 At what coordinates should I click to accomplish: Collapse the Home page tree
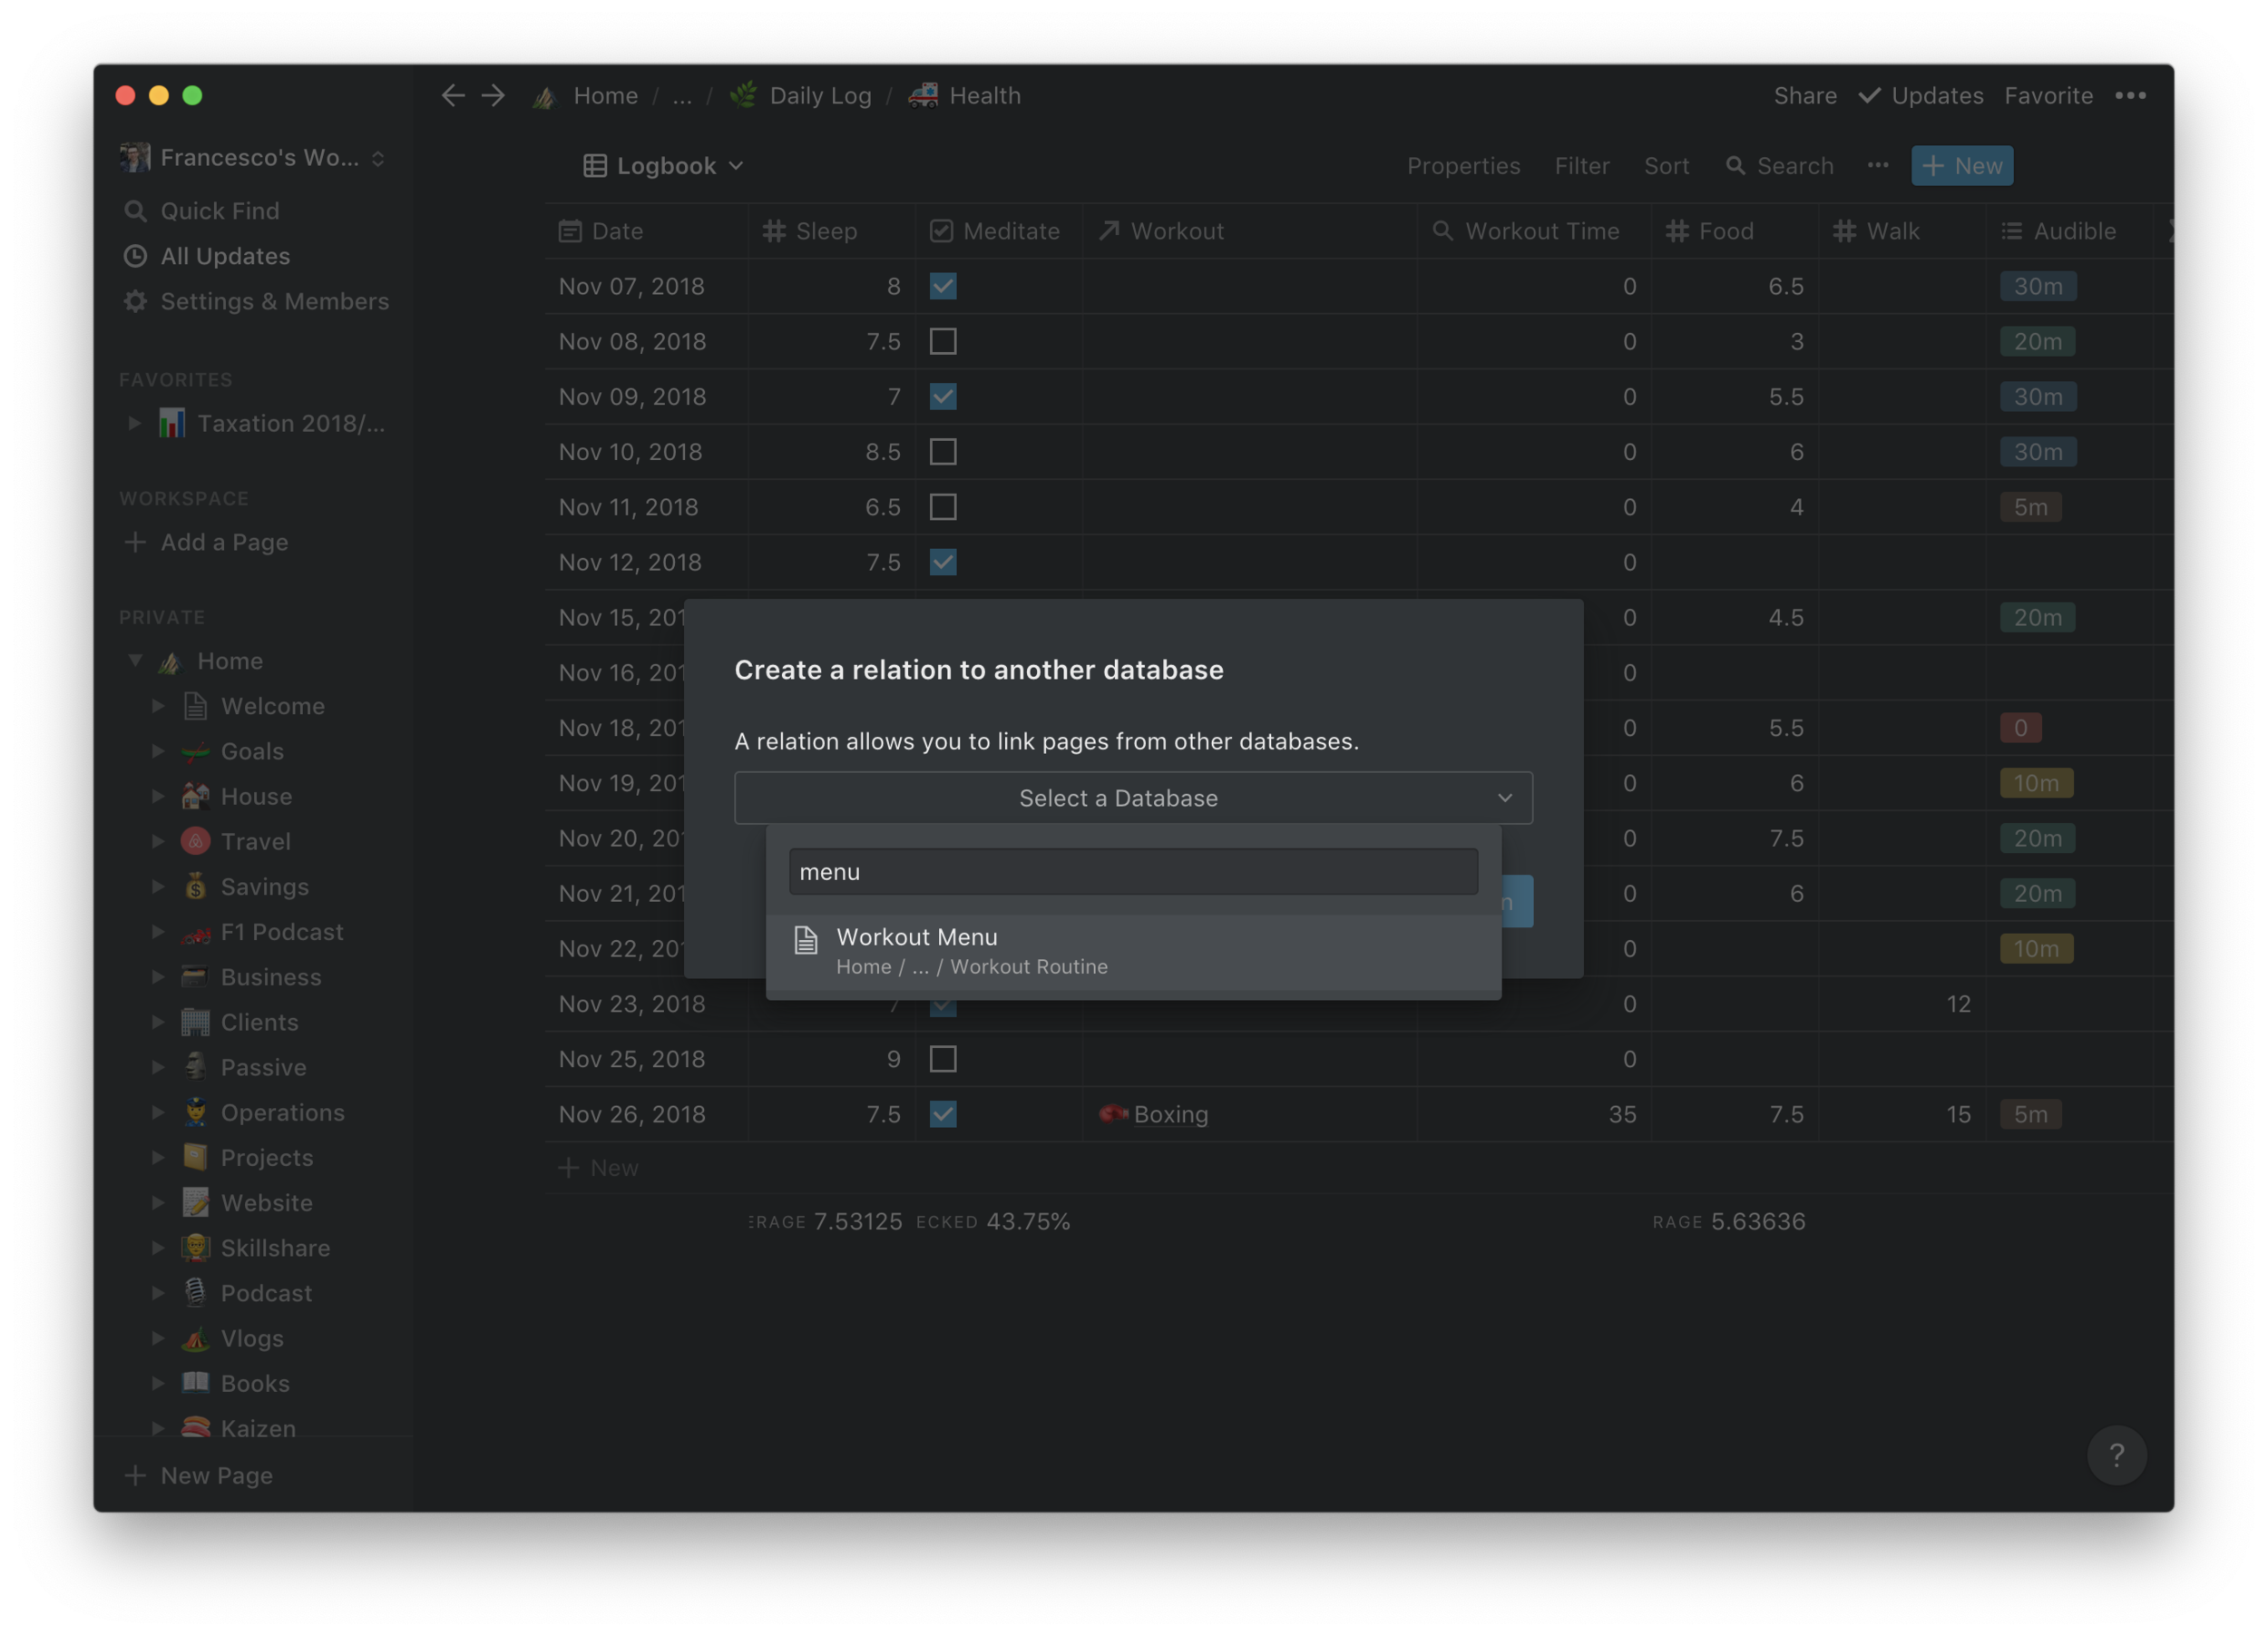135,661
